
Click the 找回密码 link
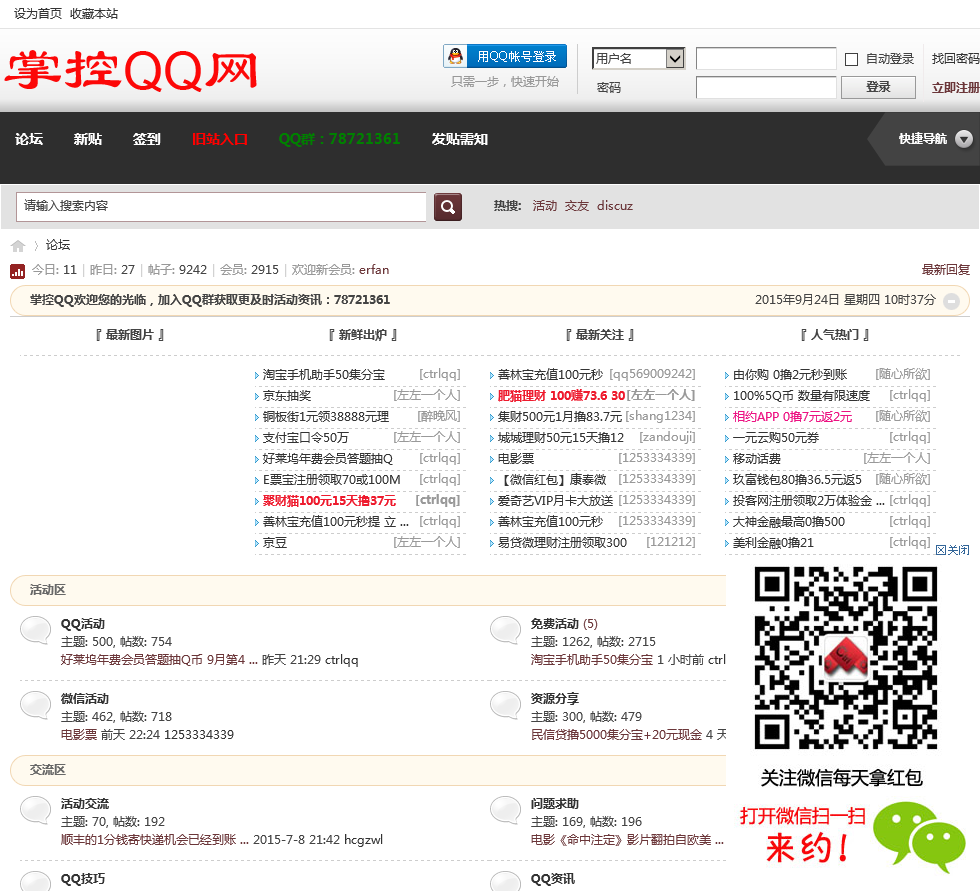coord(956,59)
